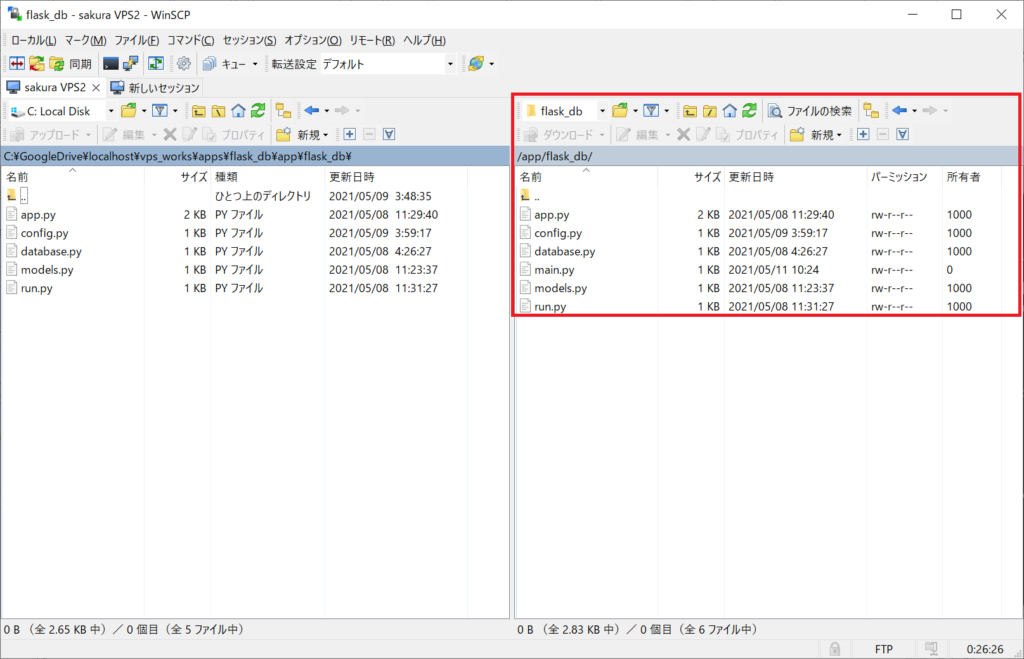Toggle the remote panel file filter
The image size is (1024, 659).
click(x=649, y=110)
